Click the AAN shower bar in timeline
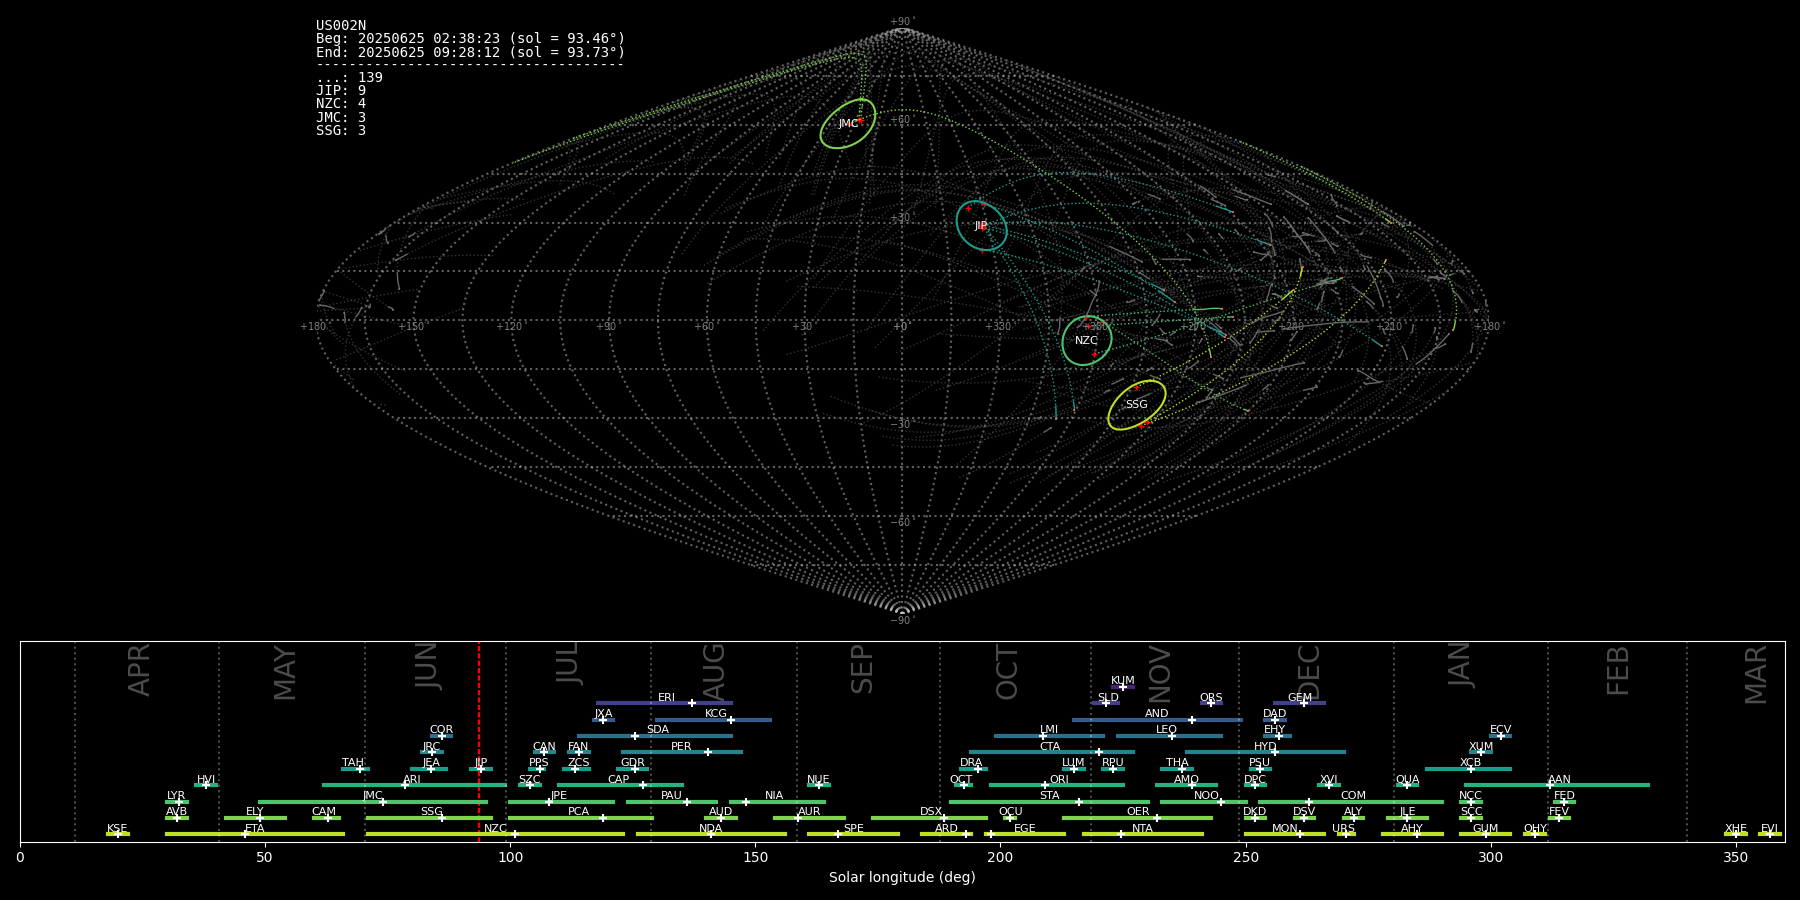1800x900 pixels. (1557, 785)
